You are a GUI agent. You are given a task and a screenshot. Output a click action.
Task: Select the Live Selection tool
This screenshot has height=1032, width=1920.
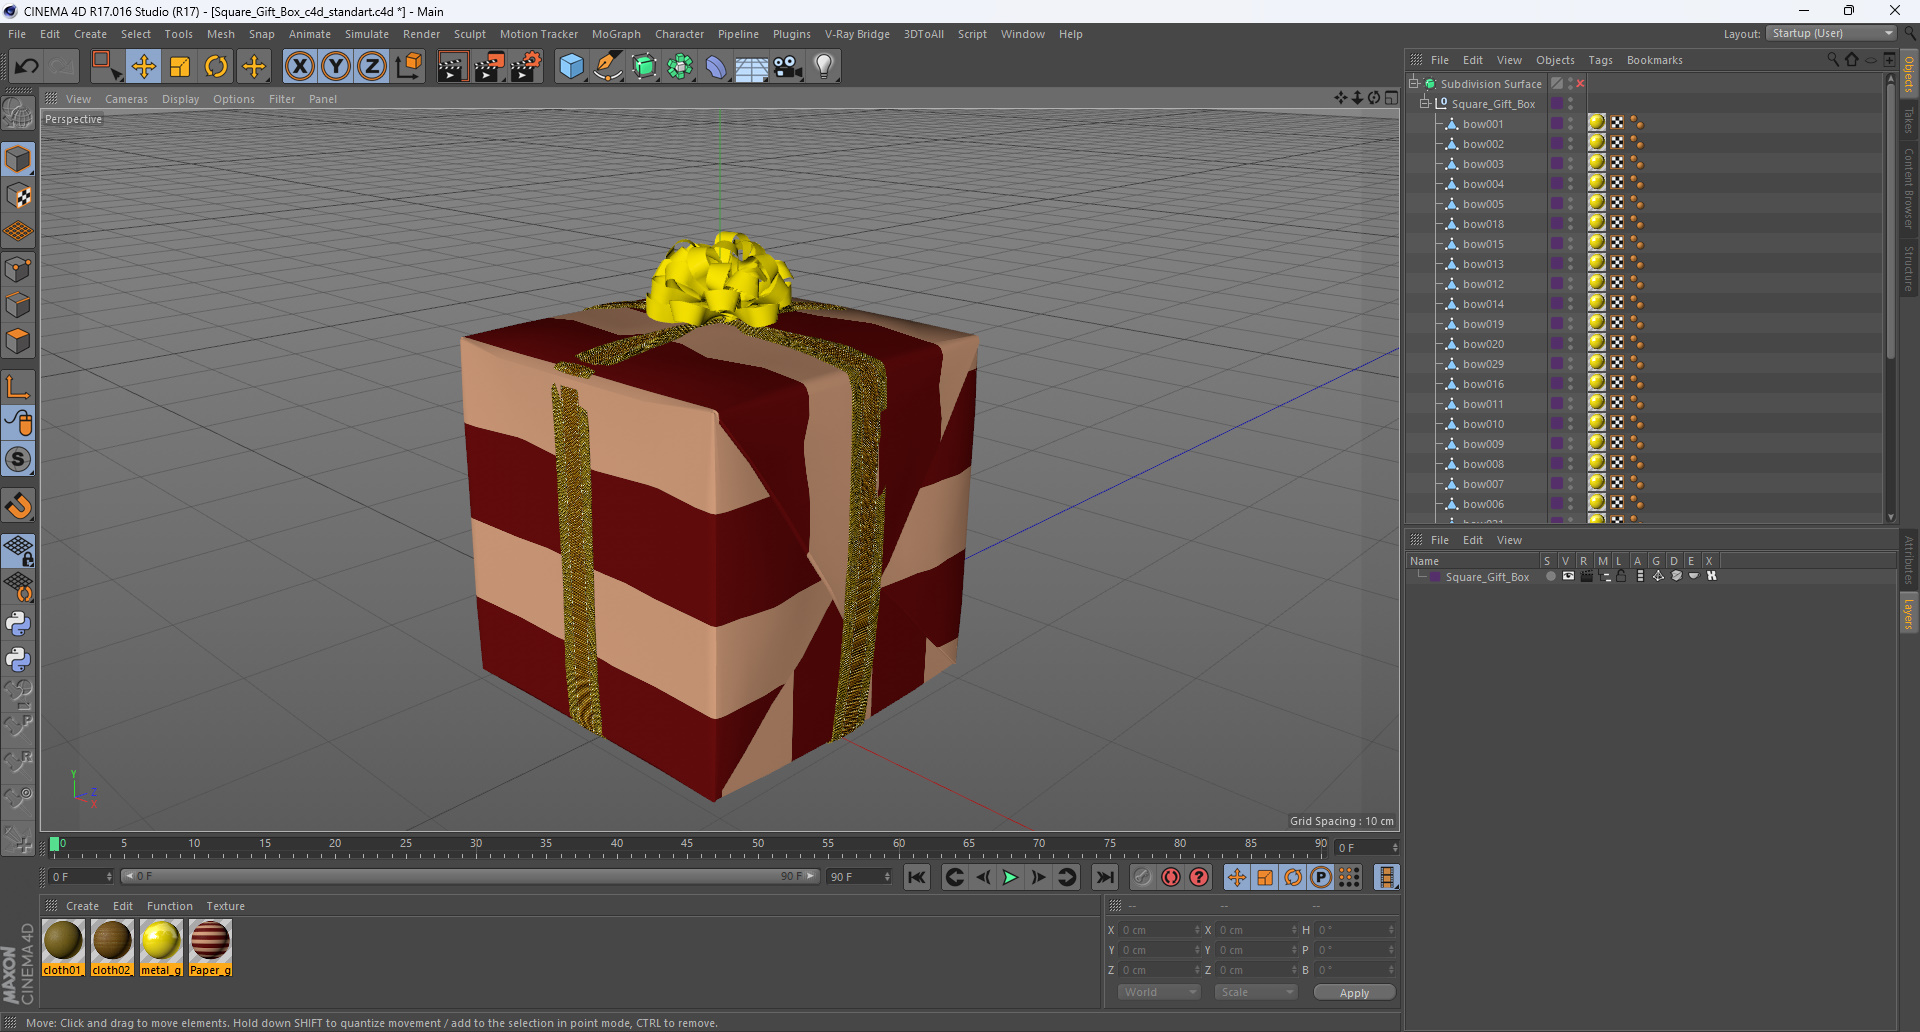pyautogui.click(x=105, y=67)
